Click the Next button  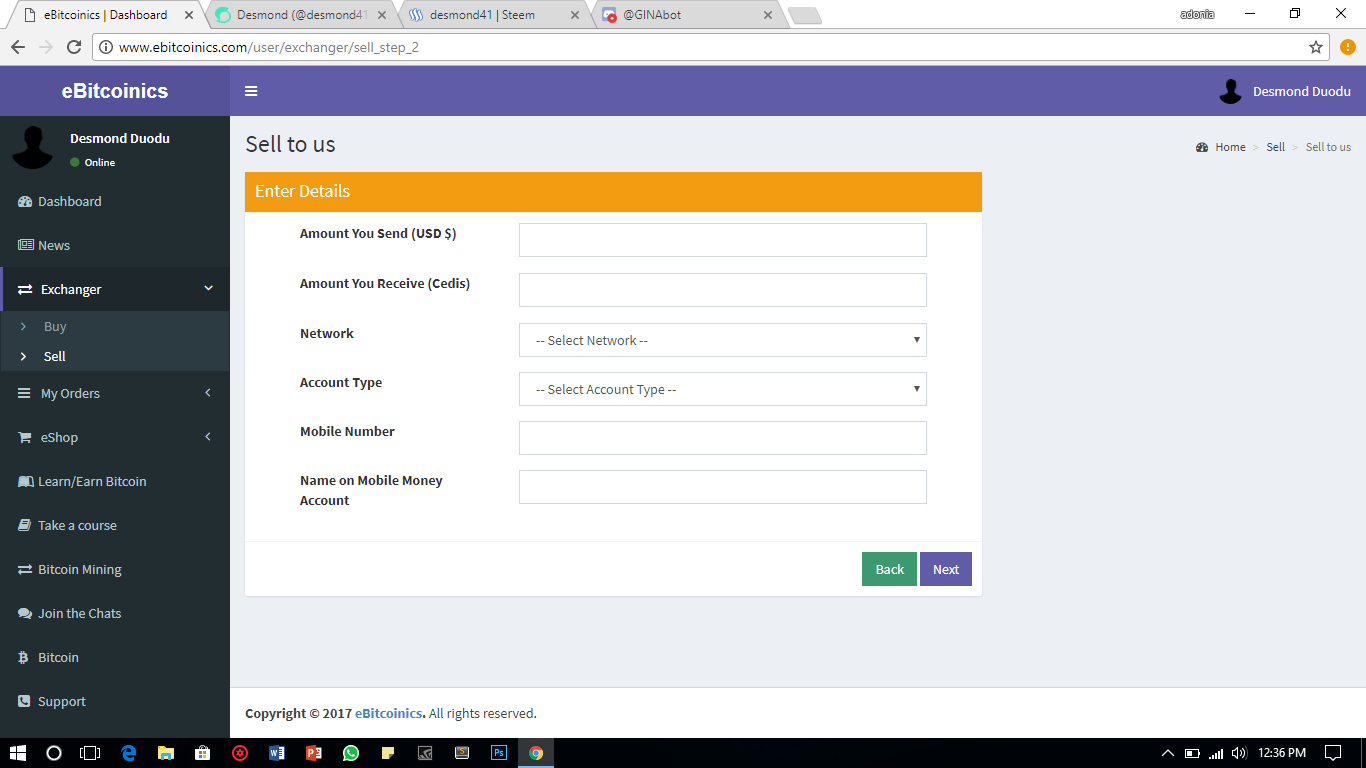pos(945,568)
